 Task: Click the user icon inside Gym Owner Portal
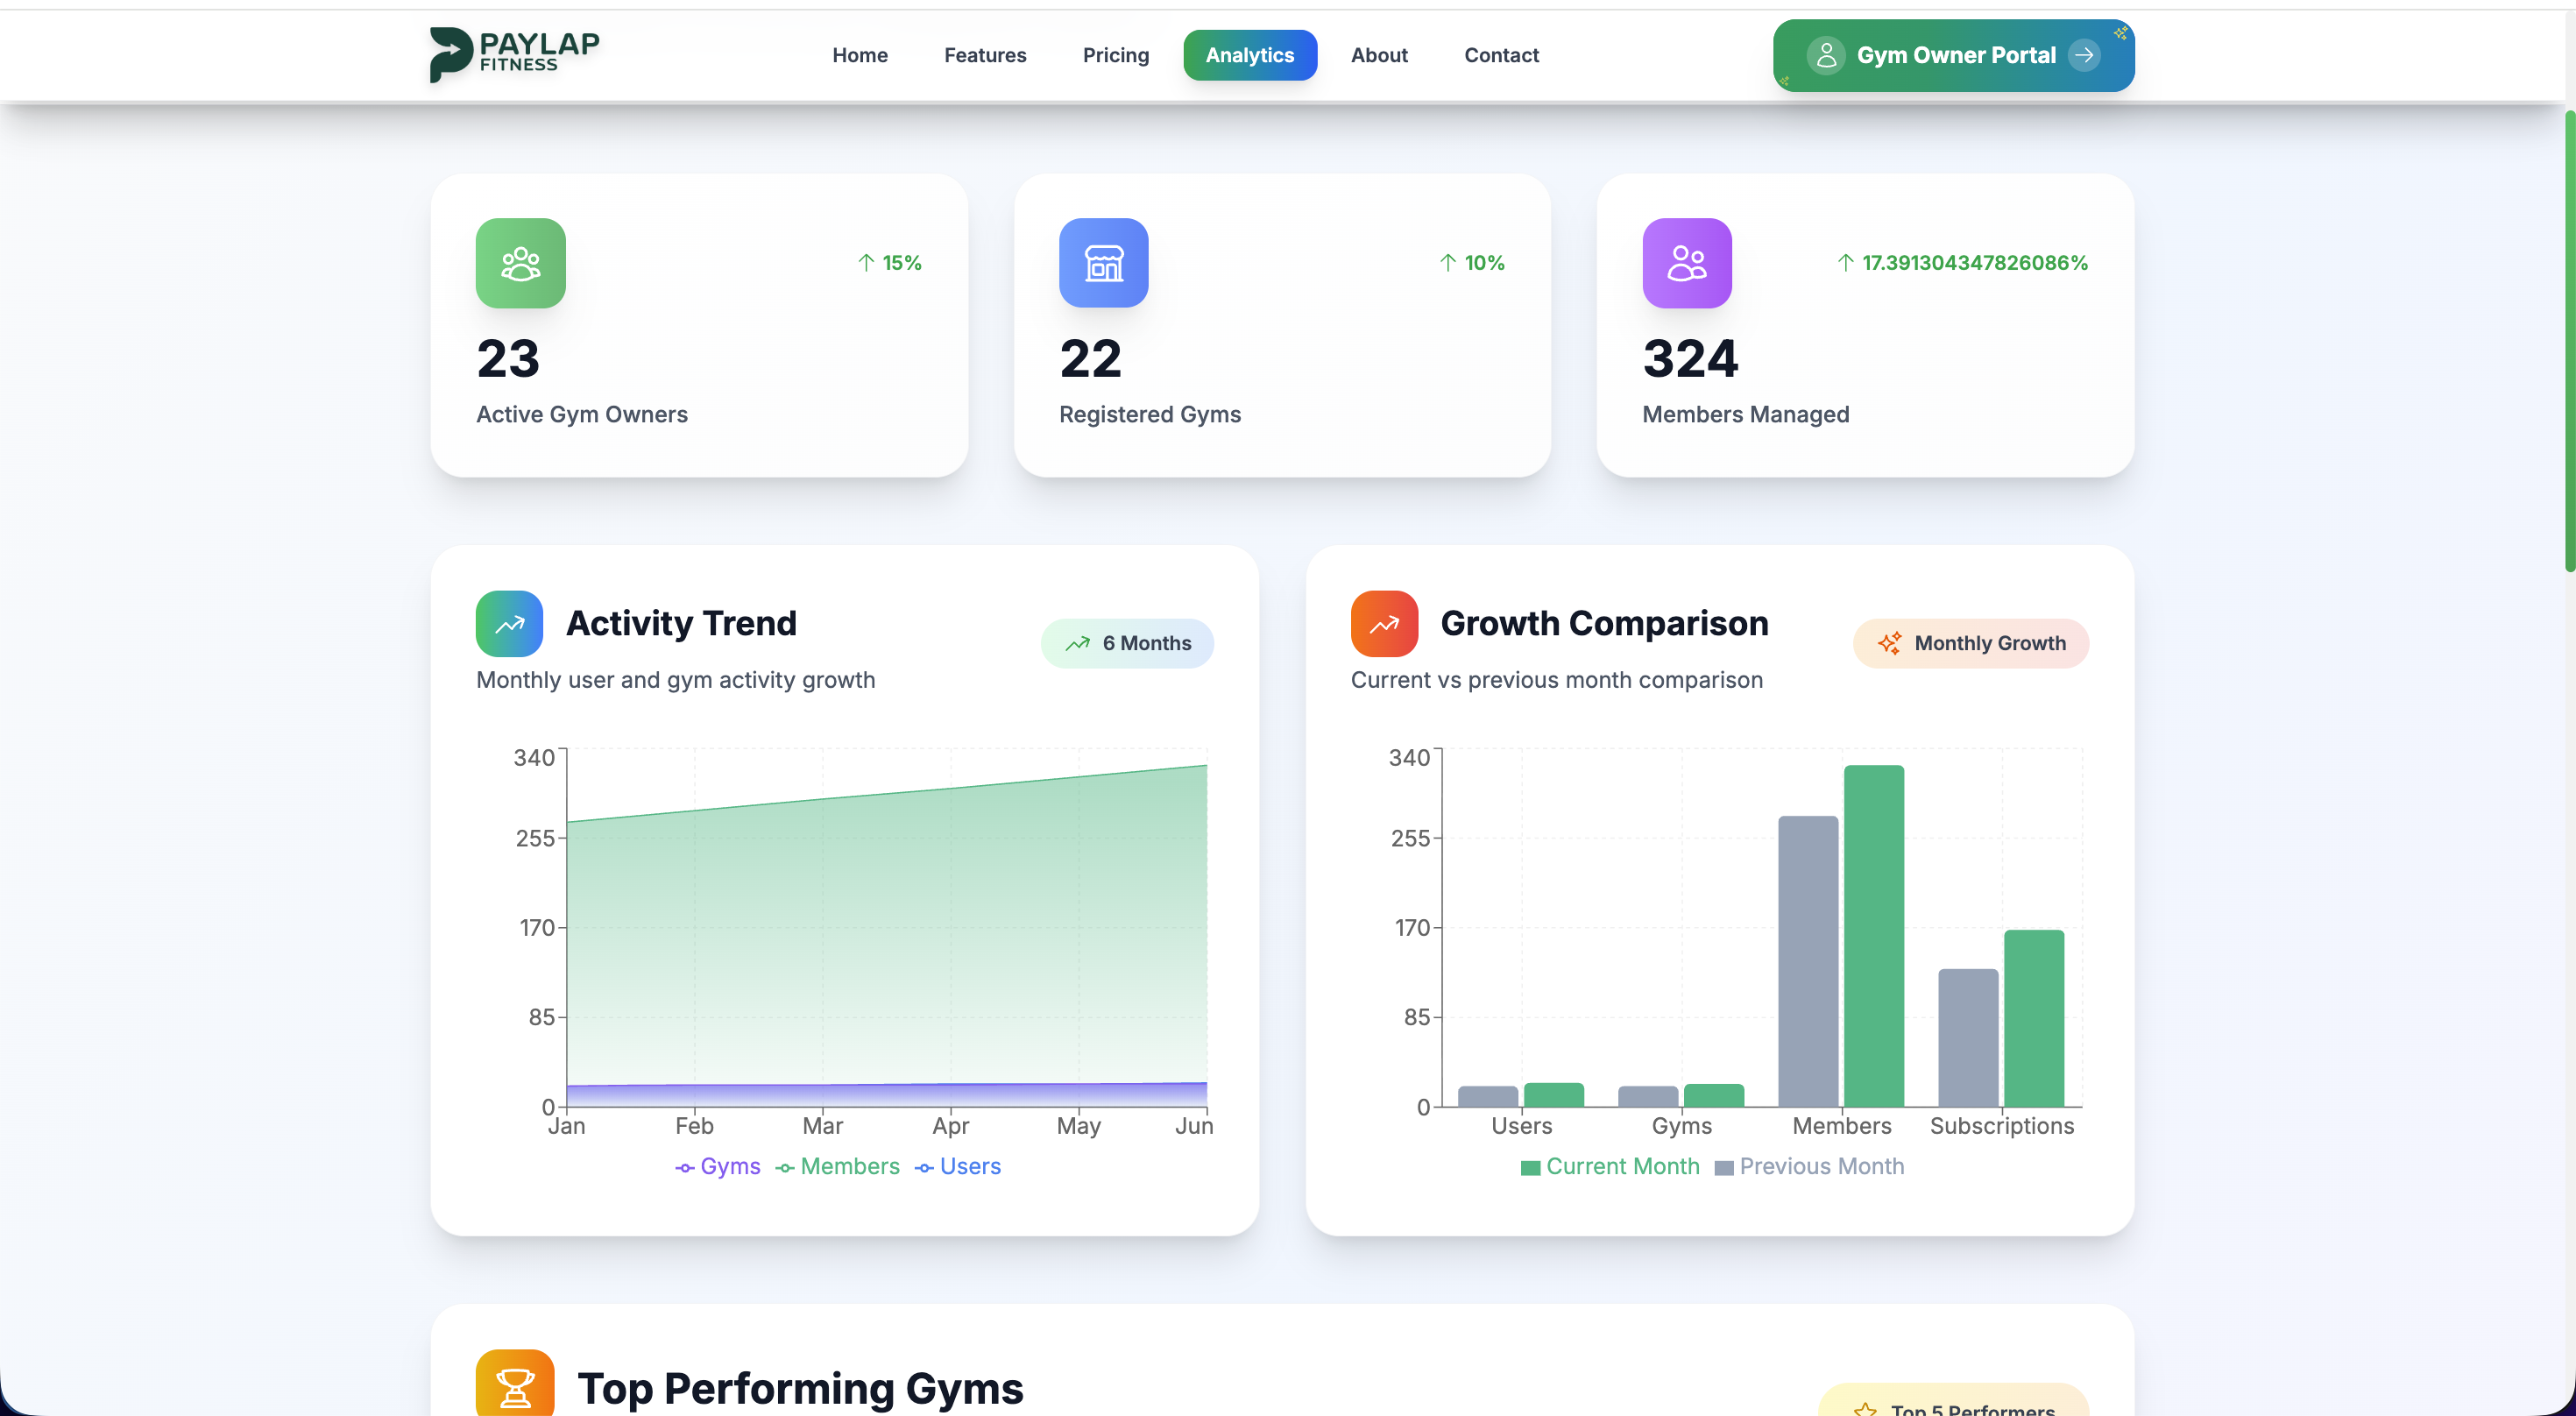[1827, 55]
